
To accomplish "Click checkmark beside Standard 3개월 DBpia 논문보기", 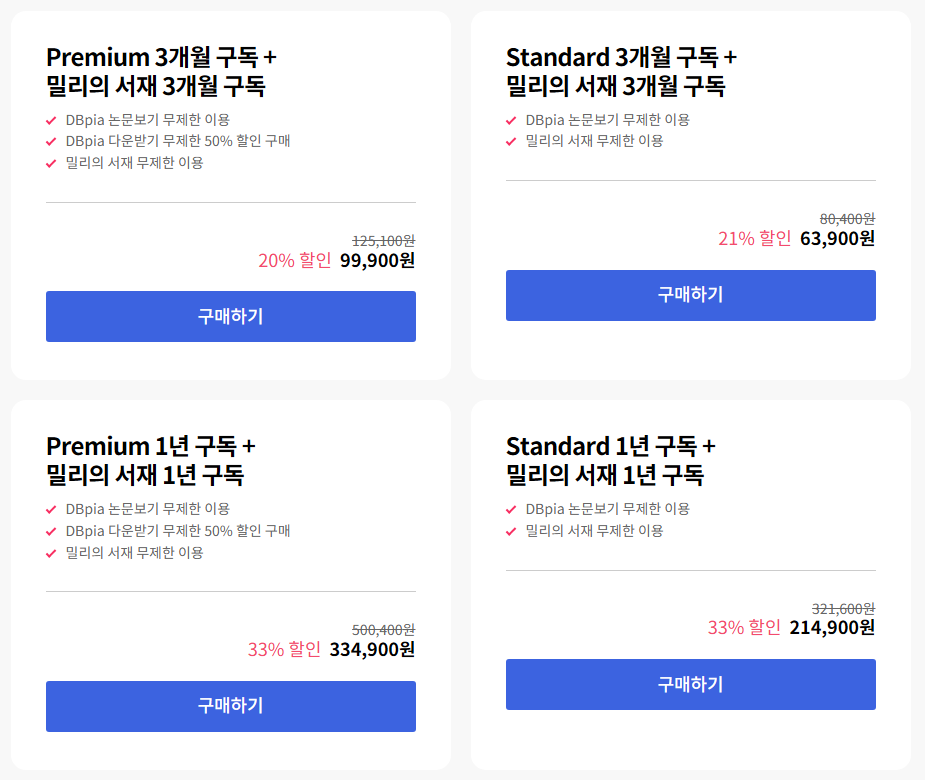I will click(511, 120).
